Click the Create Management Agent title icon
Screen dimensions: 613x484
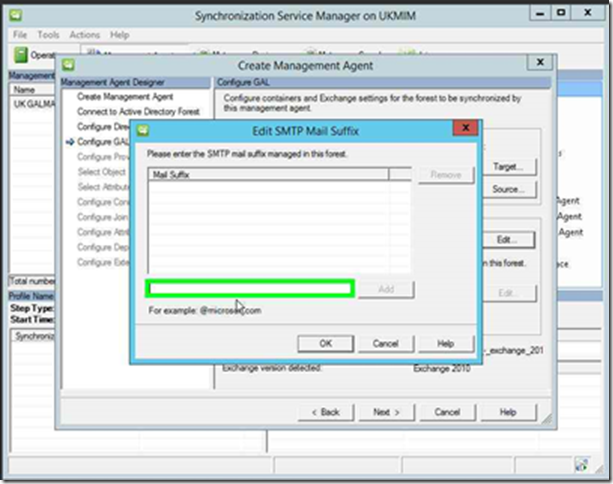click(68, 65)
